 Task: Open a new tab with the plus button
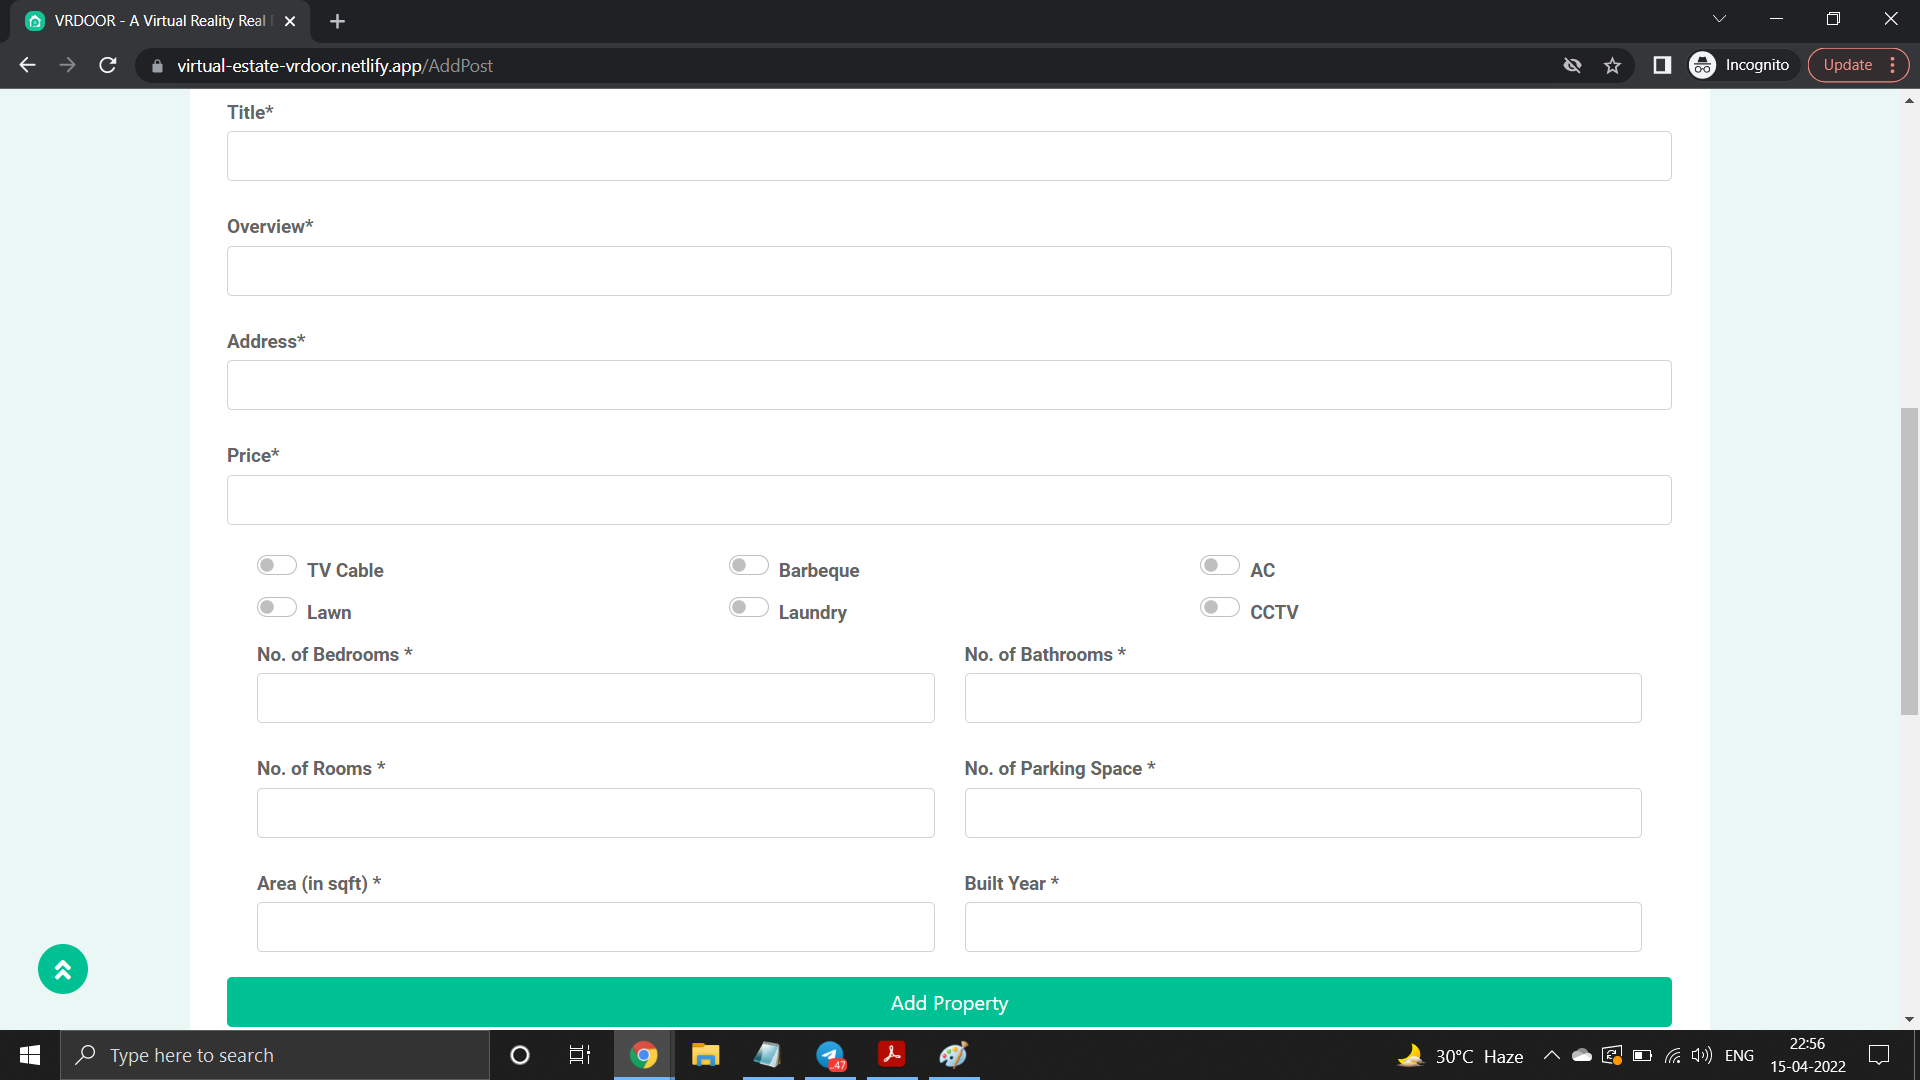(337, 21)
